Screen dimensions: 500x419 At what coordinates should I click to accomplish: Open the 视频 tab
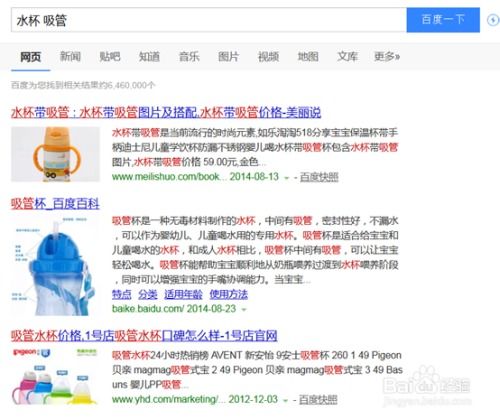pyautogui.click(x=268, y=56)
